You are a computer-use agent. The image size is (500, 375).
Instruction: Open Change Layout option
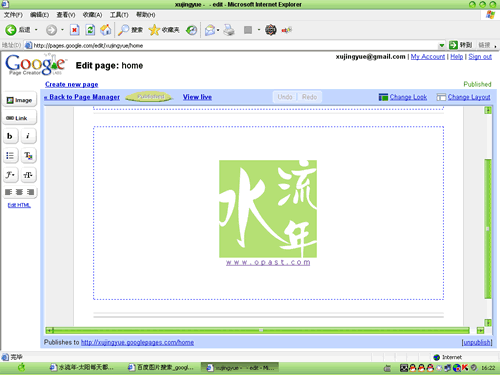pyautogui.click(x=463, y=97)
